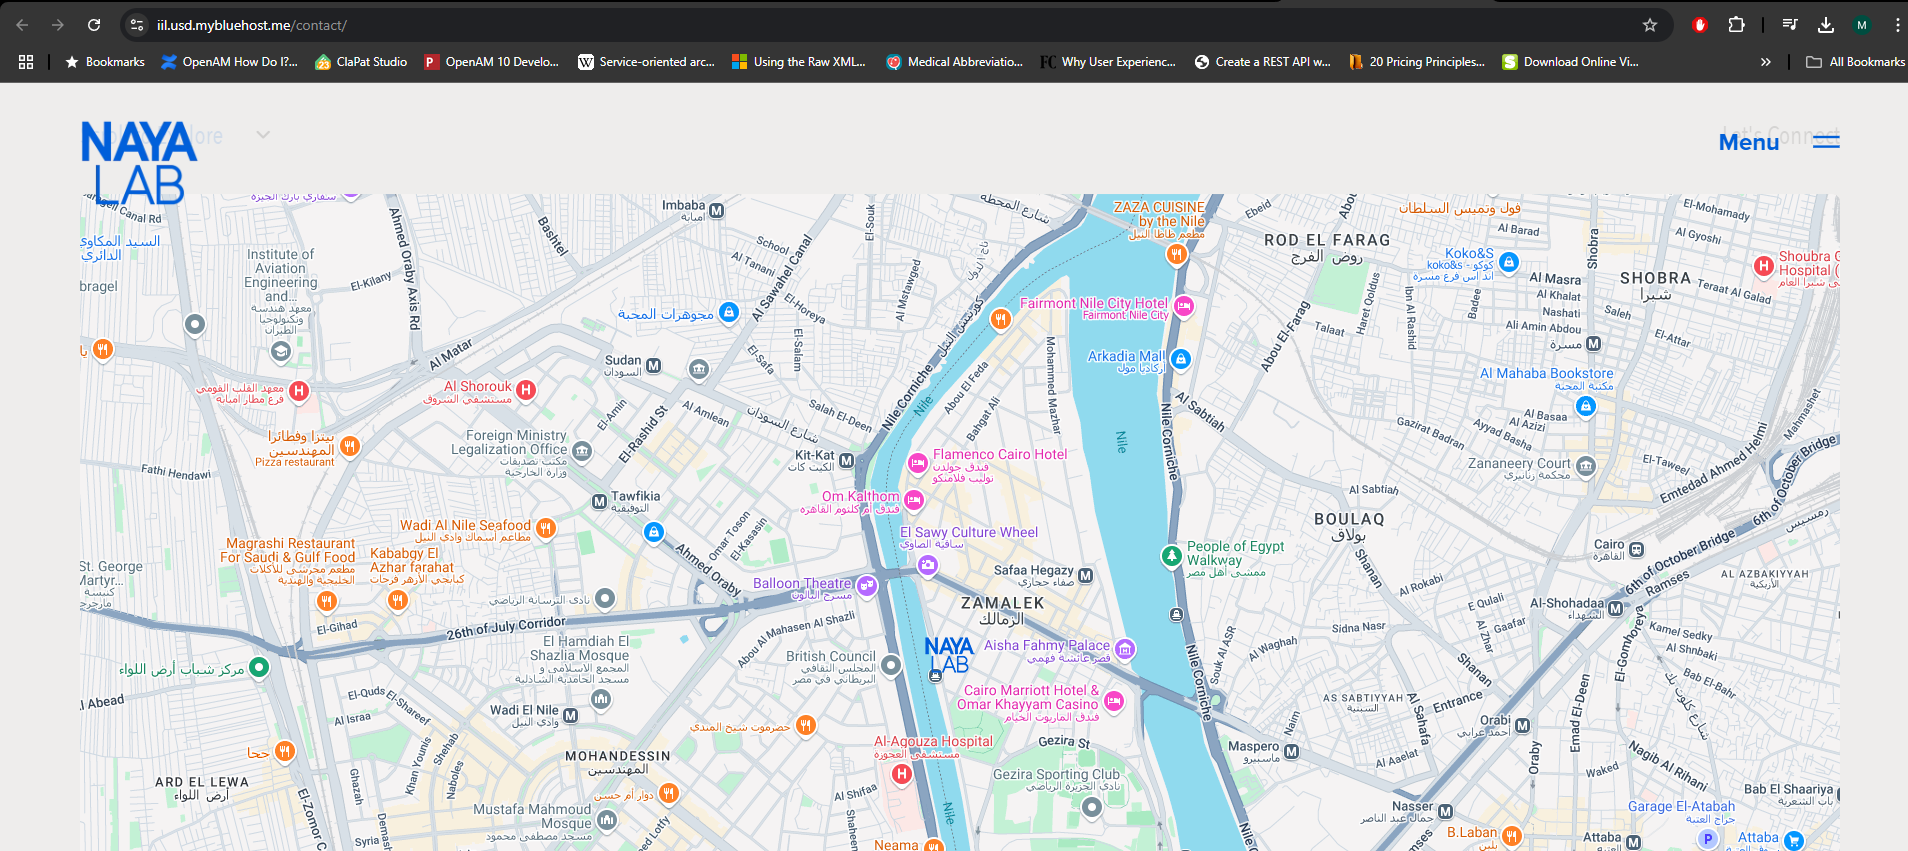Viewport: 1908px width, 851px height.
Task: Click British Council pin
Action: tap(892, 664)
